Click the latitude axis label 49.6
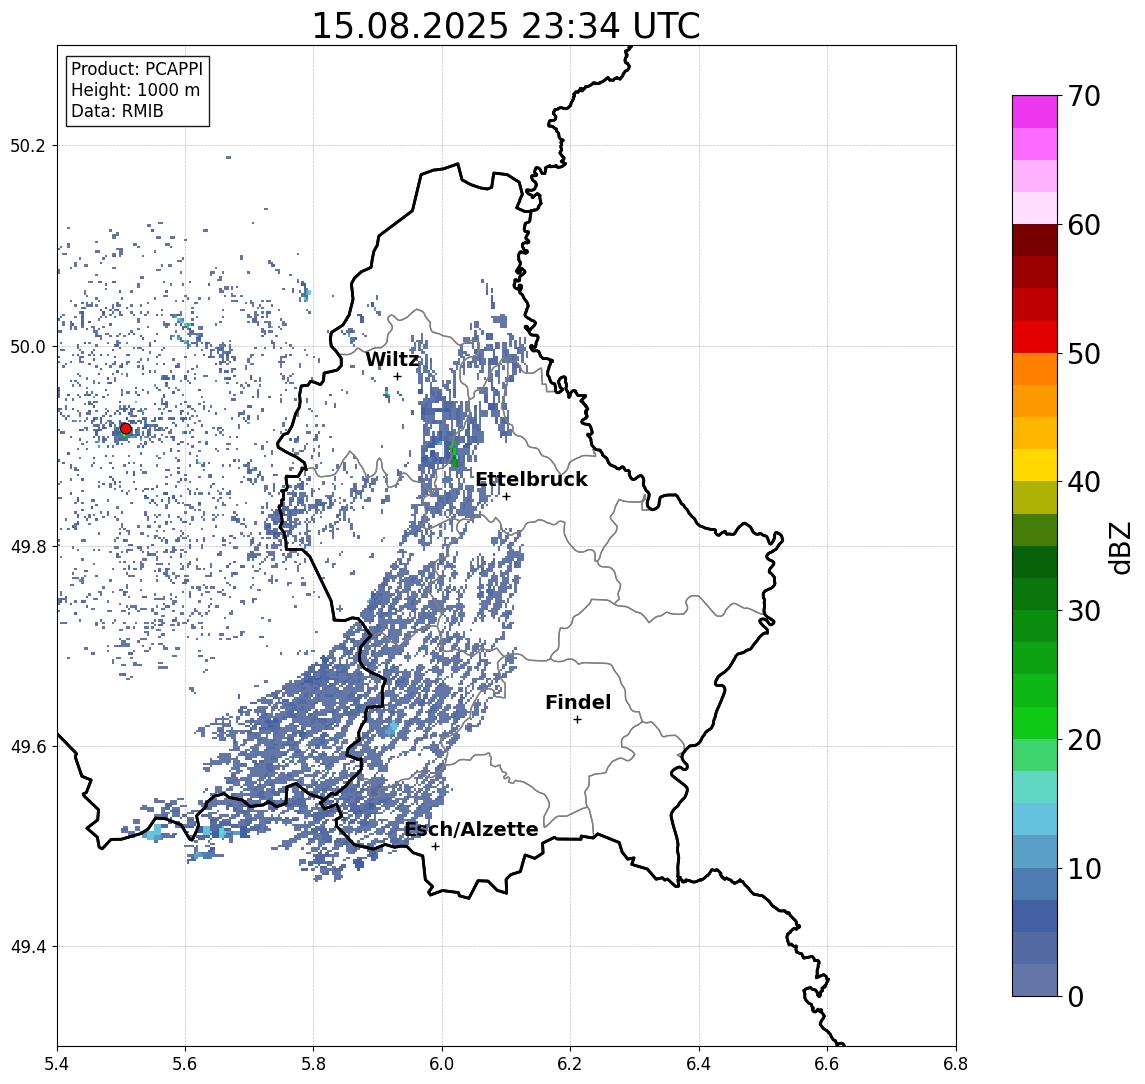The height and width of the screenshot is (1084, 1145). [x=28, y=747]
